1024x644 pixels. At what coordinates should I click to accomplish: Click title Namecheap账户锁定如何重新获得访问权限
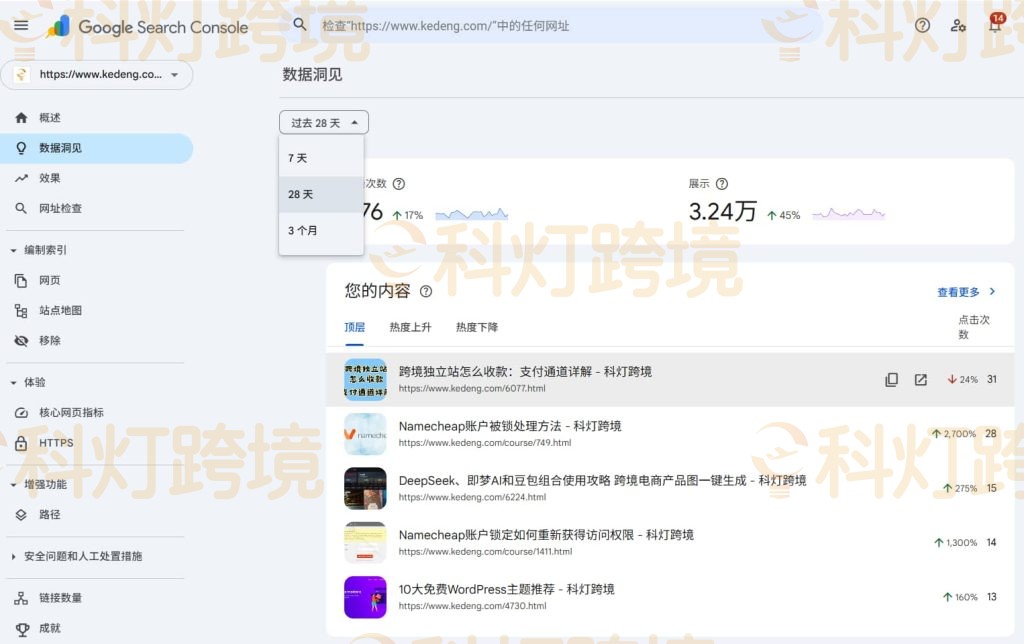tap(546, 535)
